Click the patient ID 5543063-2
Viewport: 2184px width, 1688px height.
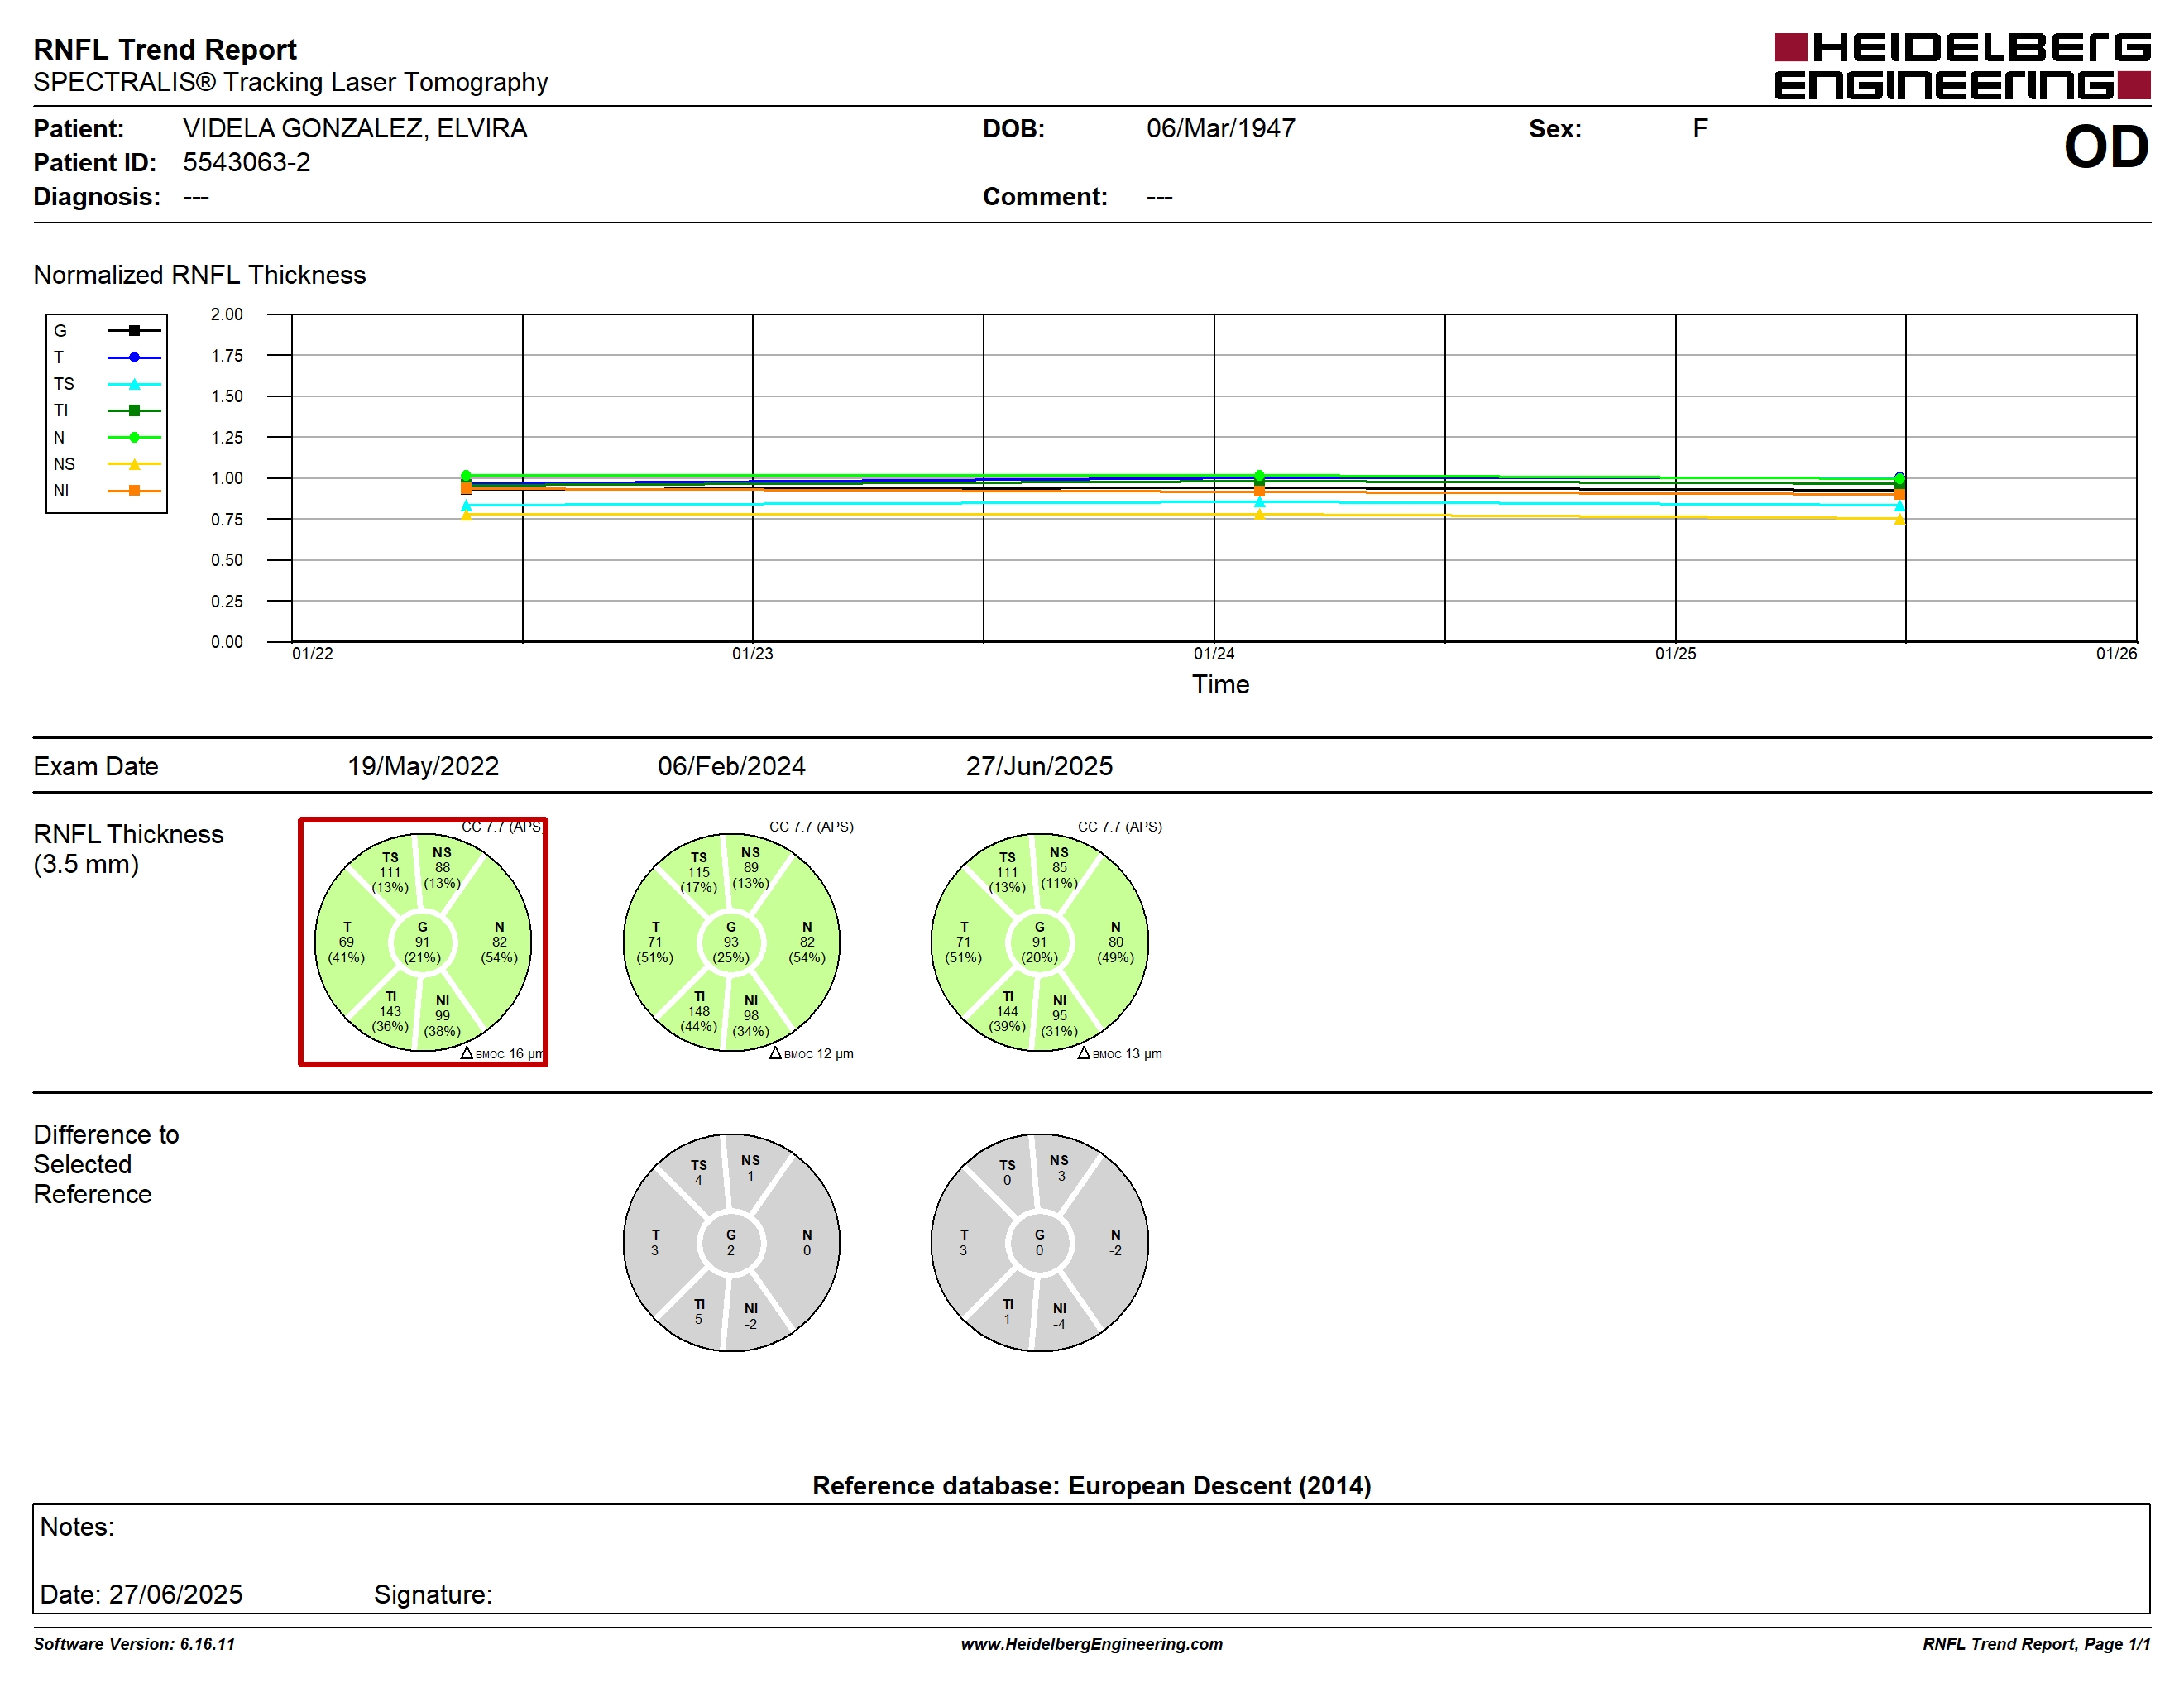click(x=246, y=162)
